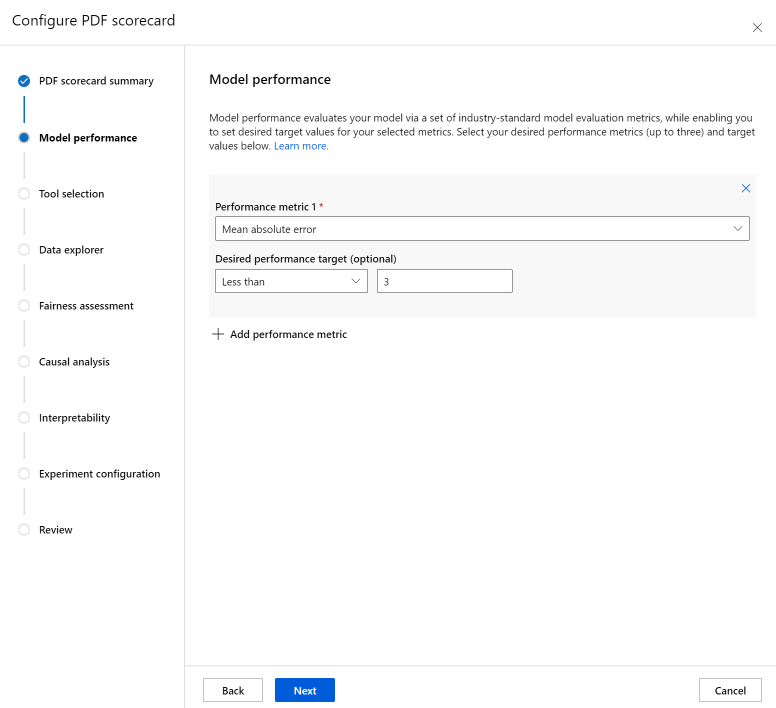776x708 pixels.
Task: Cancel the scorecard configuration
Action: [730, 690]
